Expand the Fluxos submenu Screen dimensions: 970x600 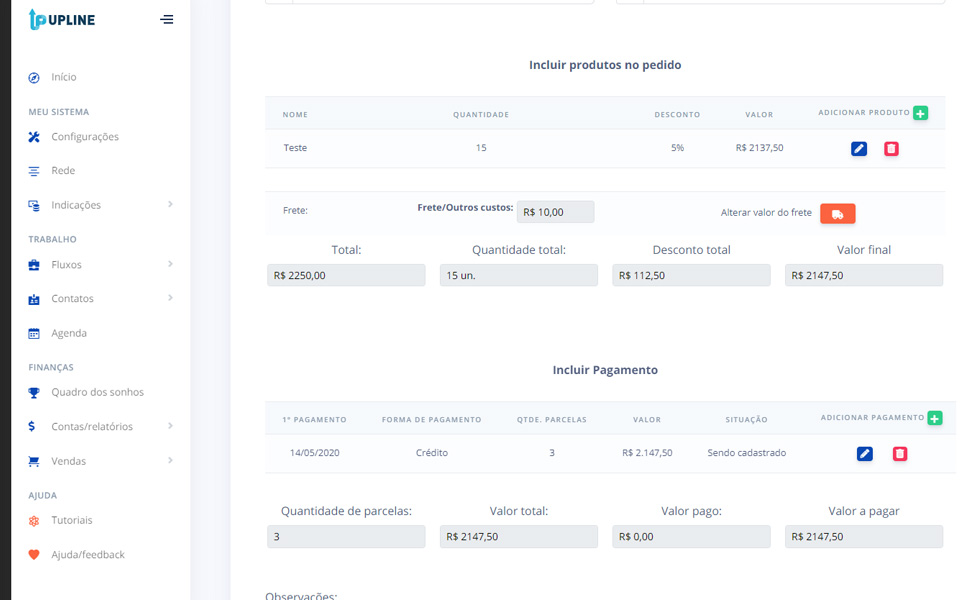pos(100,265)
